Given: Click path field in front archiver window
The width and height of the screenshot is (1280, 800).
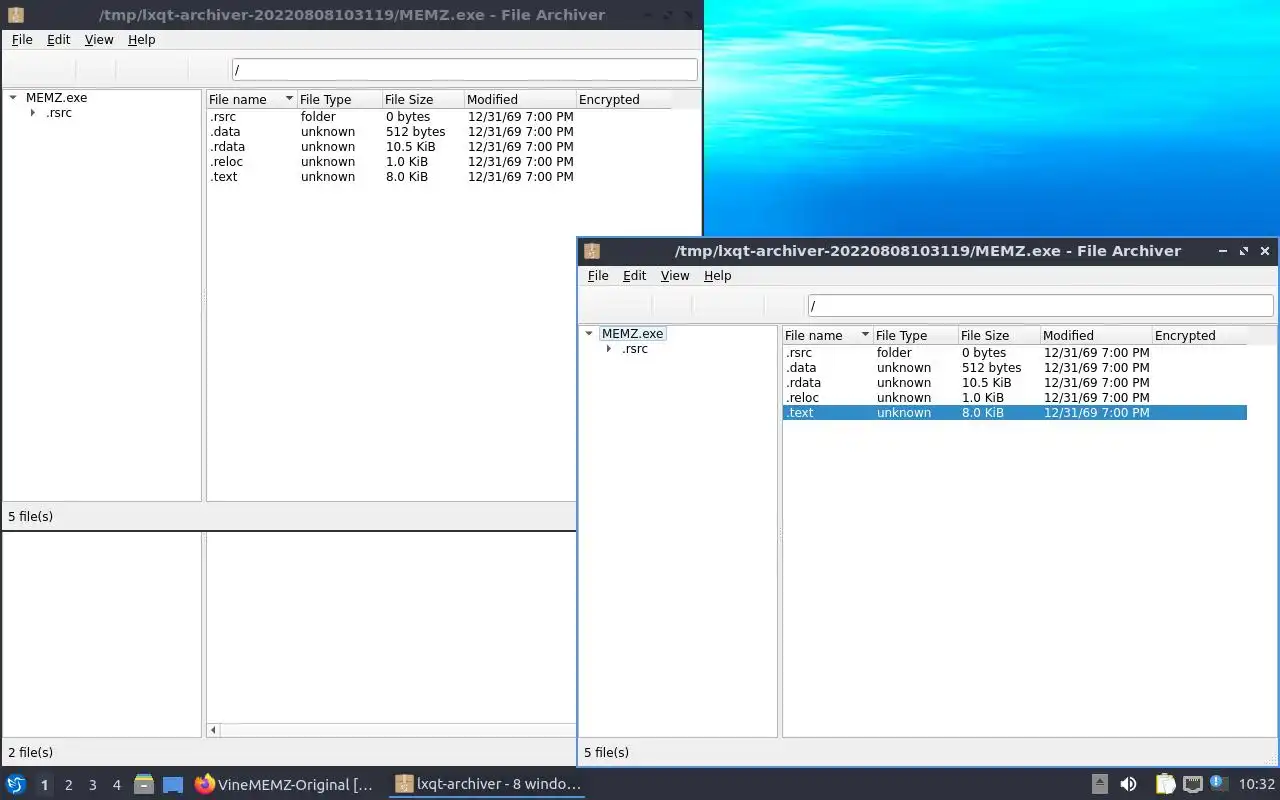Looking at the screenshot, I should coord(1040,305).
